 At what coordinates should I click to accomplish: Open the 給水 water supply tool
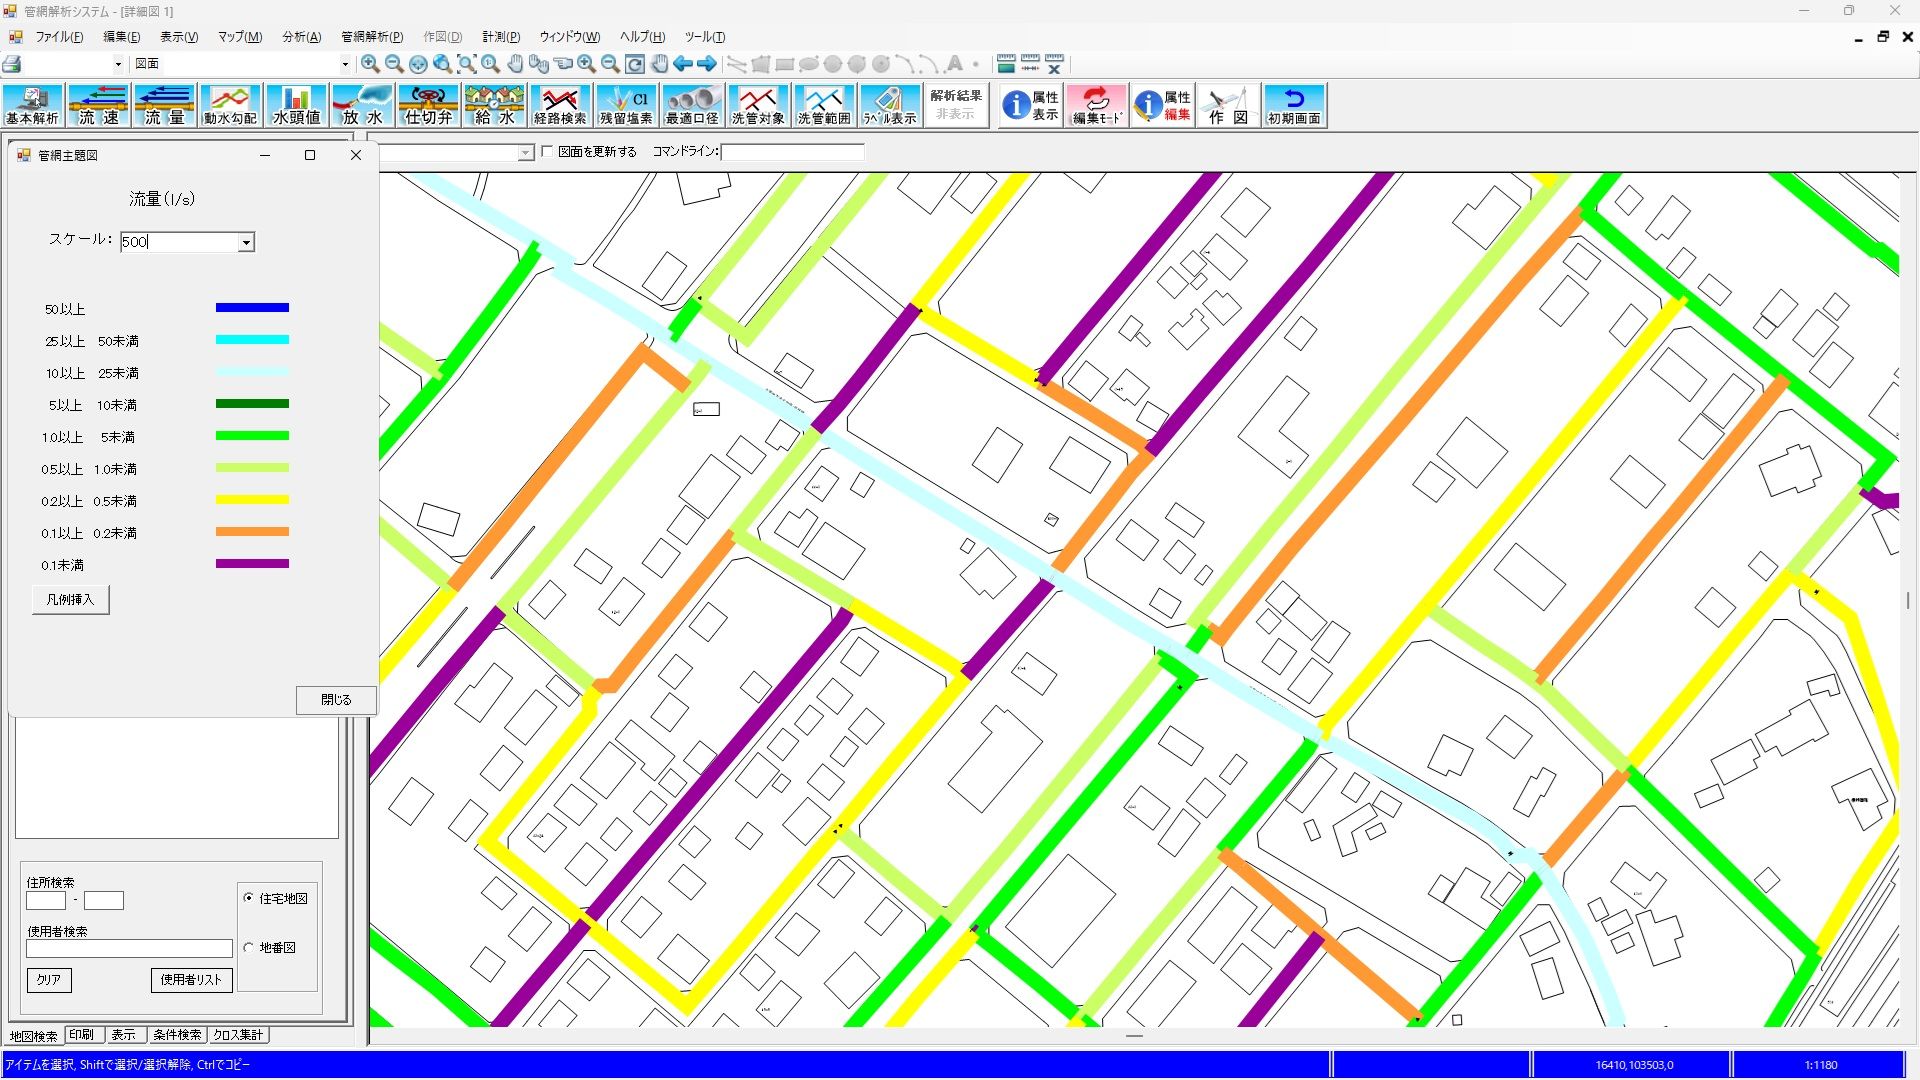point(494,105)
